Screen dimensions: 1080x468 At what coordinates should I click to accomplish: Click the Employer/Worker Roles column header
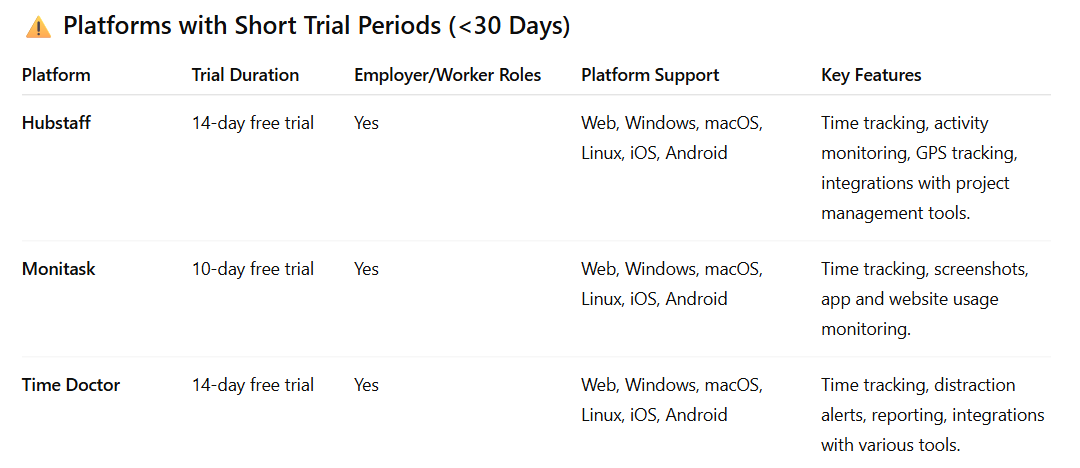448,75
